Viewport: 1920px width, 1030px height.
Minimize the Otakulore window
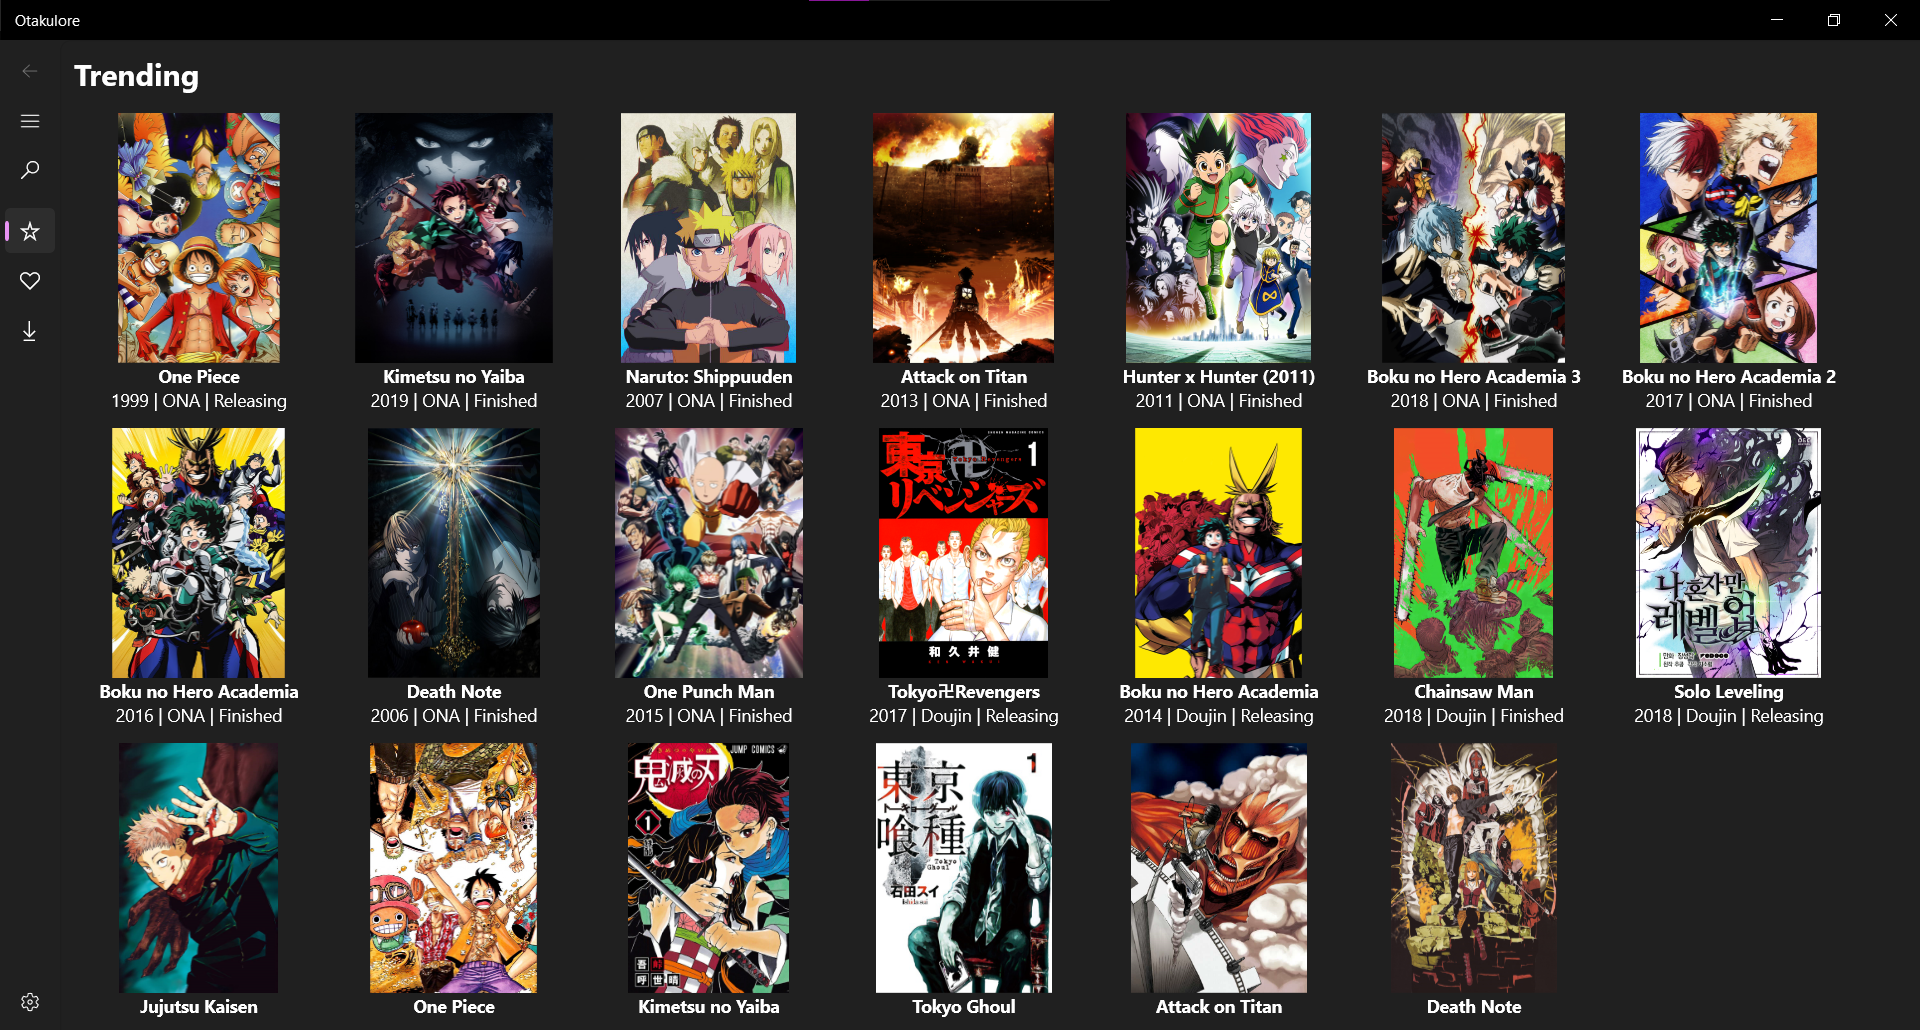pyautogui.click(x=1777, y=20)
